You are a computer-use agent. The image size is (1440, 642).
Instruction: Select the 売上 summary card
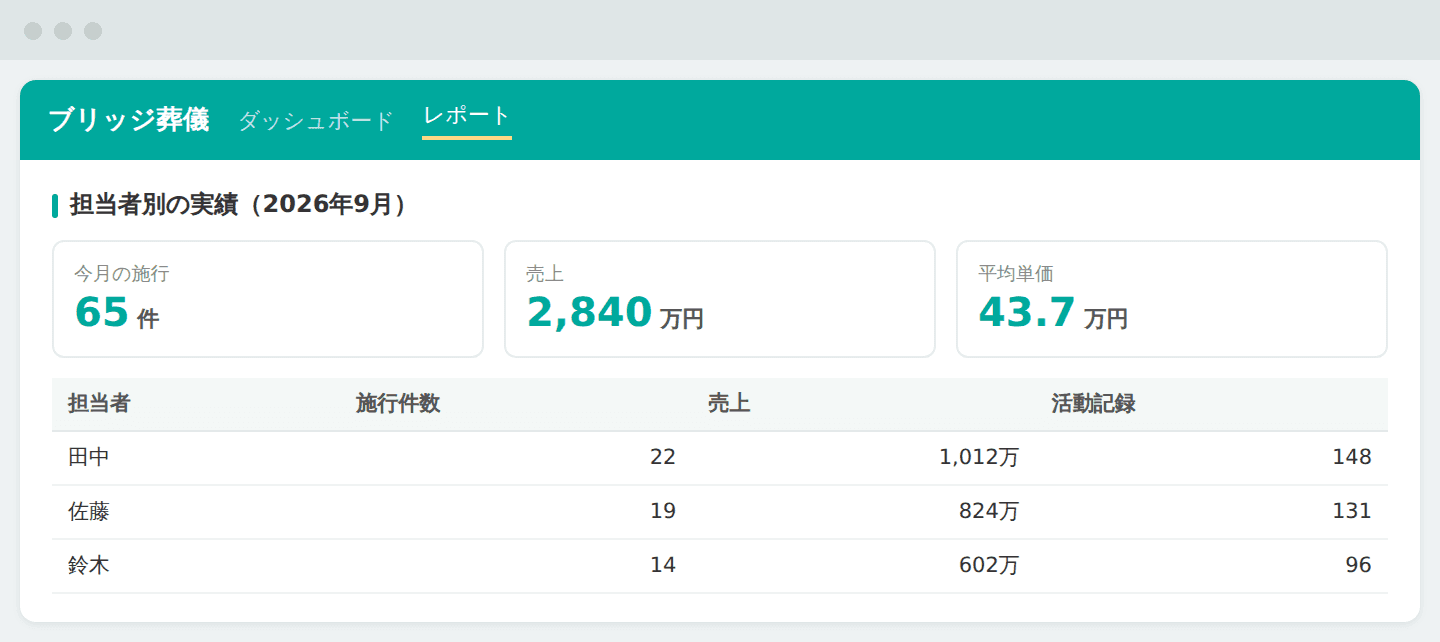coord(720,299)
